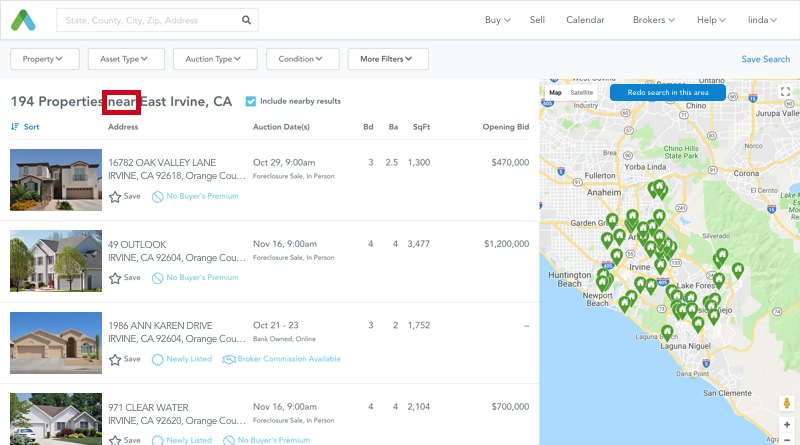This screenshot has width=800, height=445.
Task: Click the Save Search link
Action: [x=765, y=59]
